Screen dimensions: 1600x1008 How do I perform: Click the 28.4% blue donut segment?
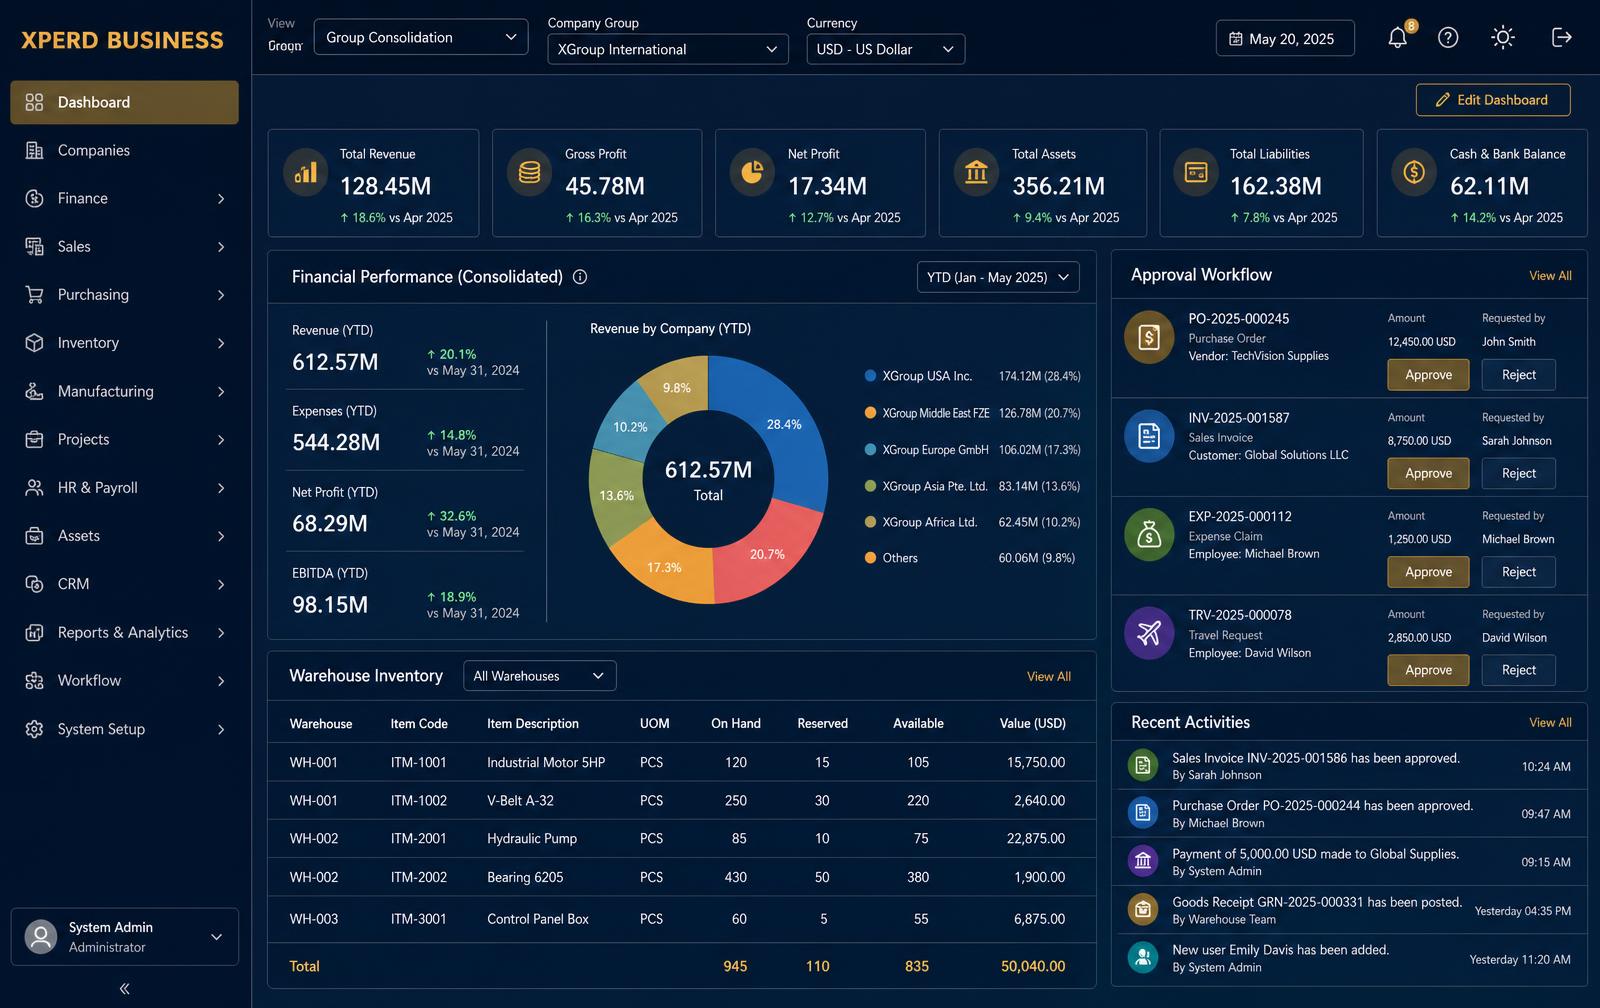783,424
